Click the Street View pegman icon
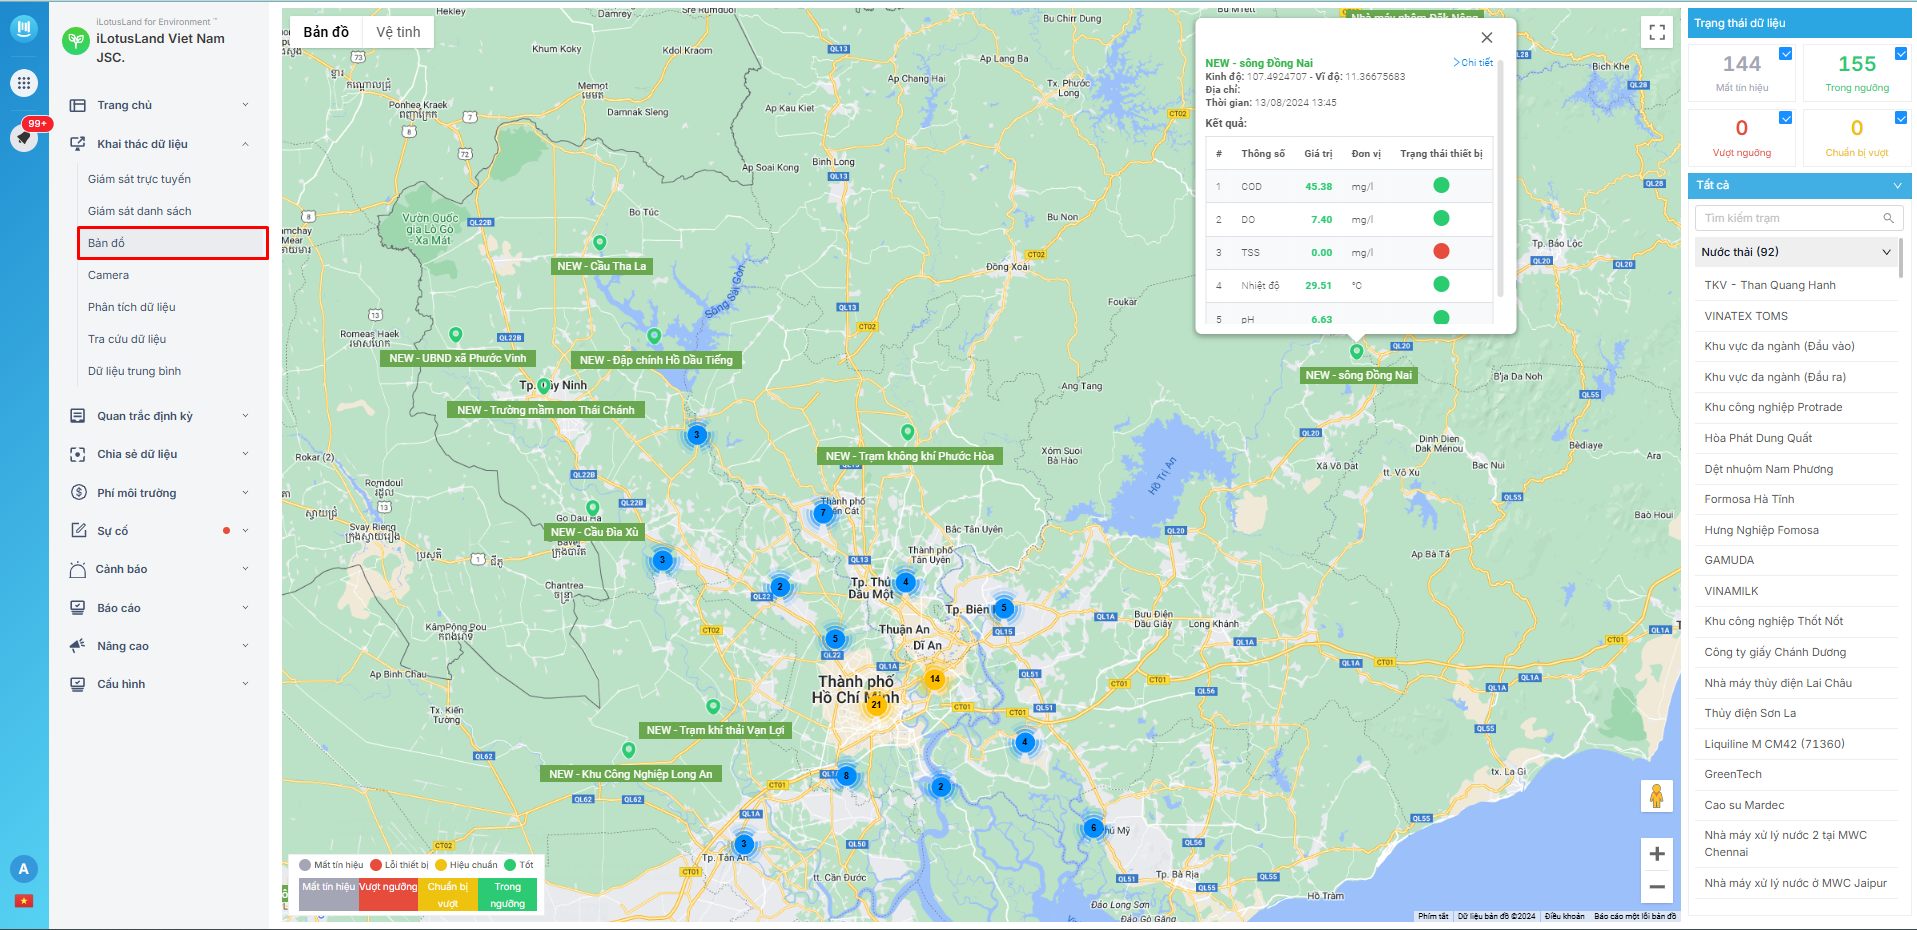 [1657, 797]
